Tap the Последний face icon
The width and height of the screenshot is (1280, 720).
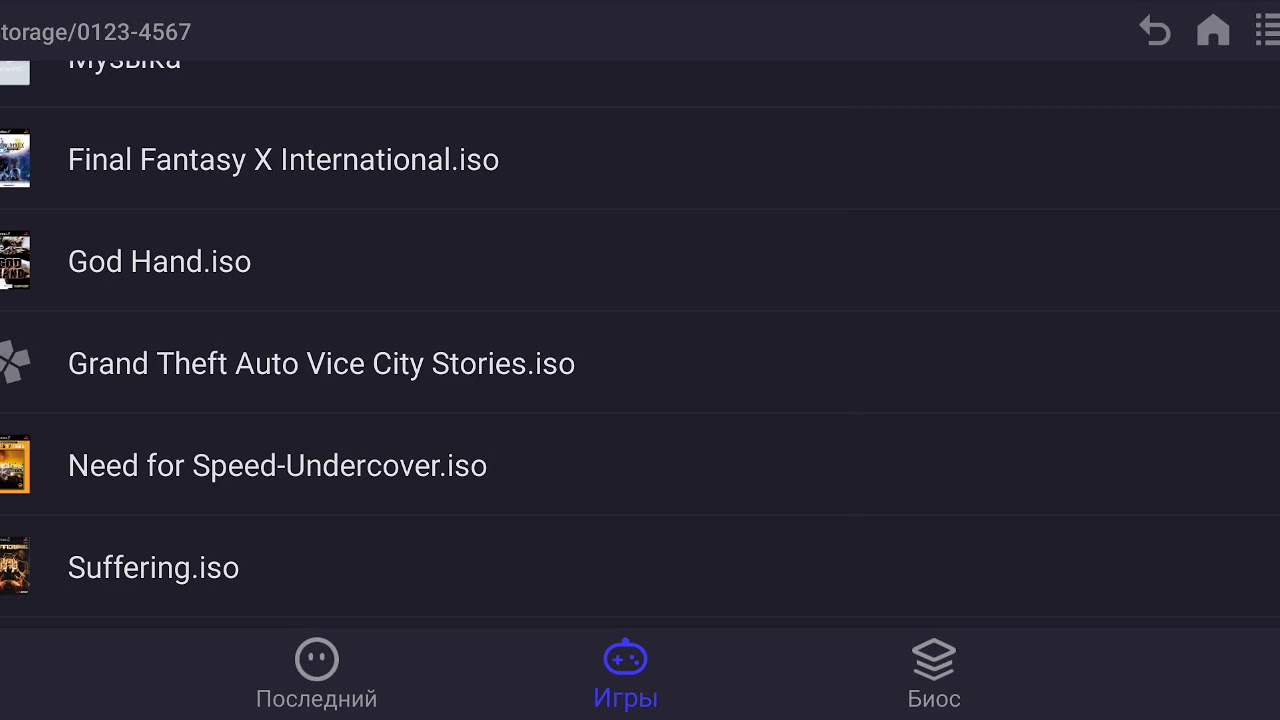pyautogui.click(x=317, y=659)
